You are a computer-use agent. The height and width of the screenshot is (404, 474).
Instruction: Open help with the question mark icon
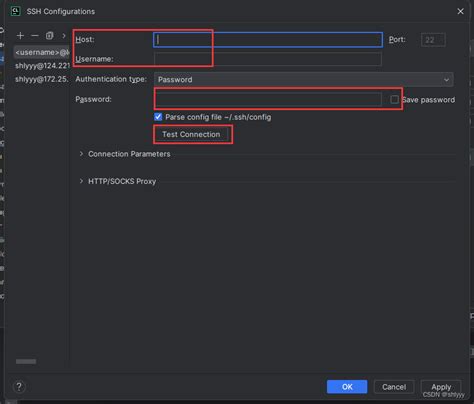[19, 387]
